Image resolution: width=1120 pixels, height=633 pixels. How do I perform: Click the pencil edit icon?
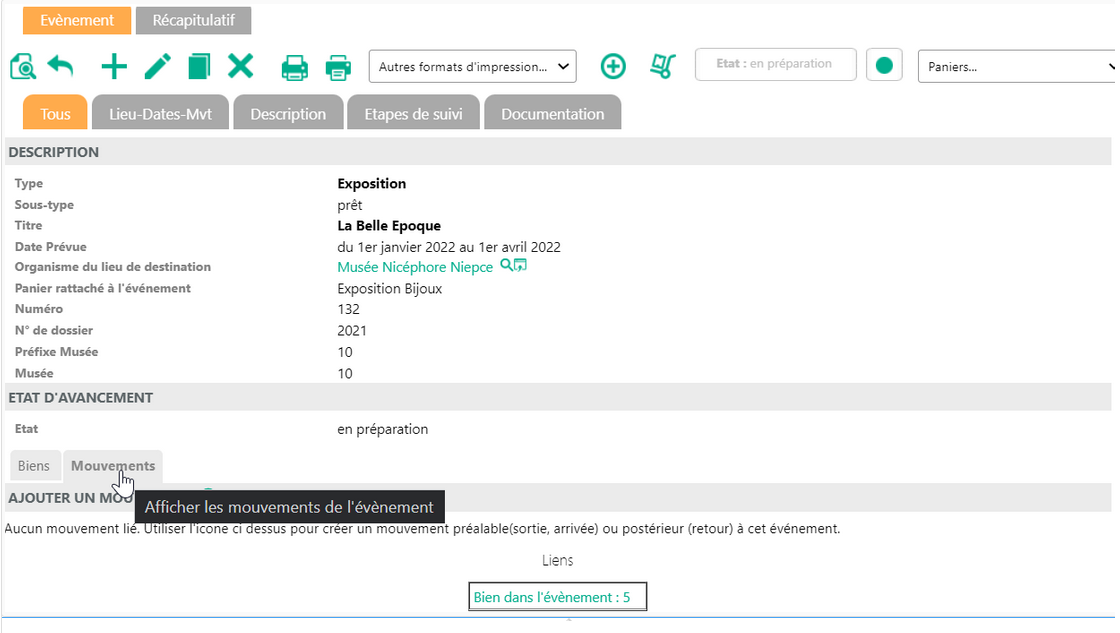point(157,67)
